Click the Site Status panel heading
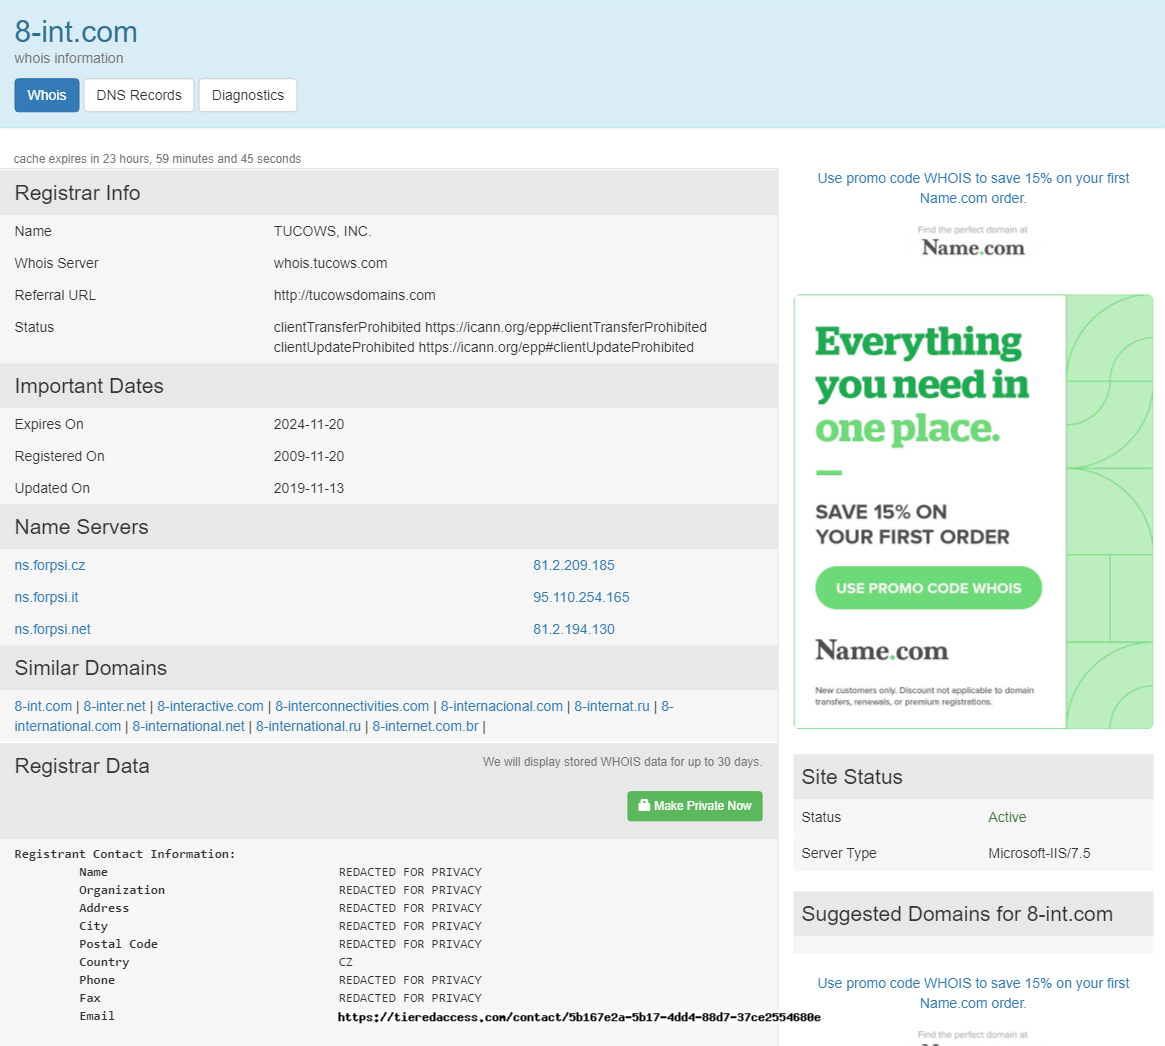 pos(852,777)
